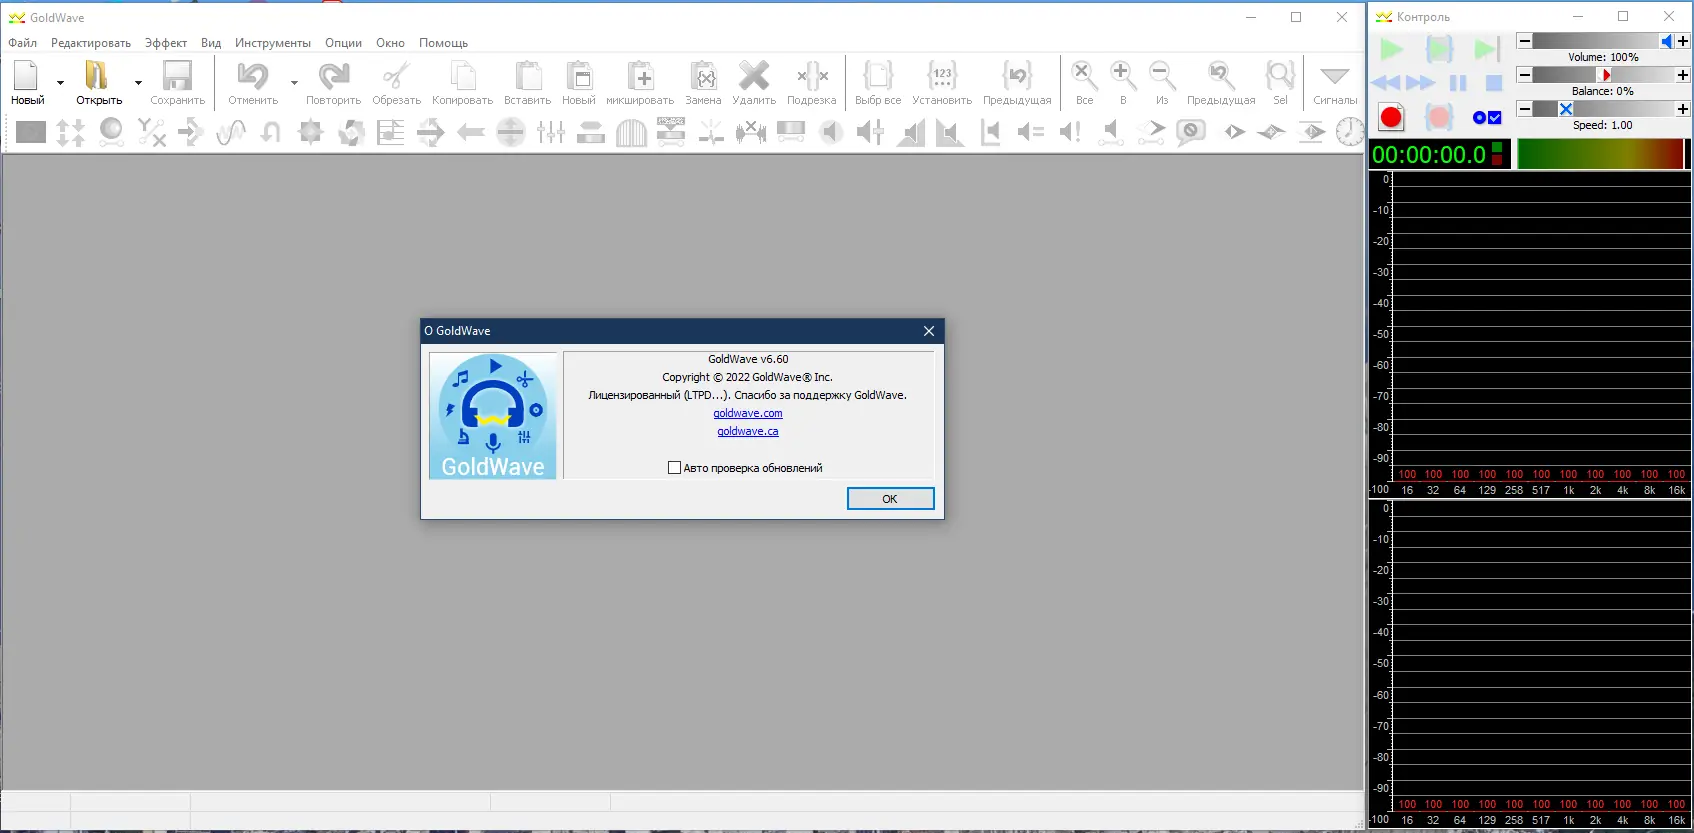Expand the Отменить undo history dropdown arrow
This screenshot has height=833, width=1694.
(x=294, y=83)
